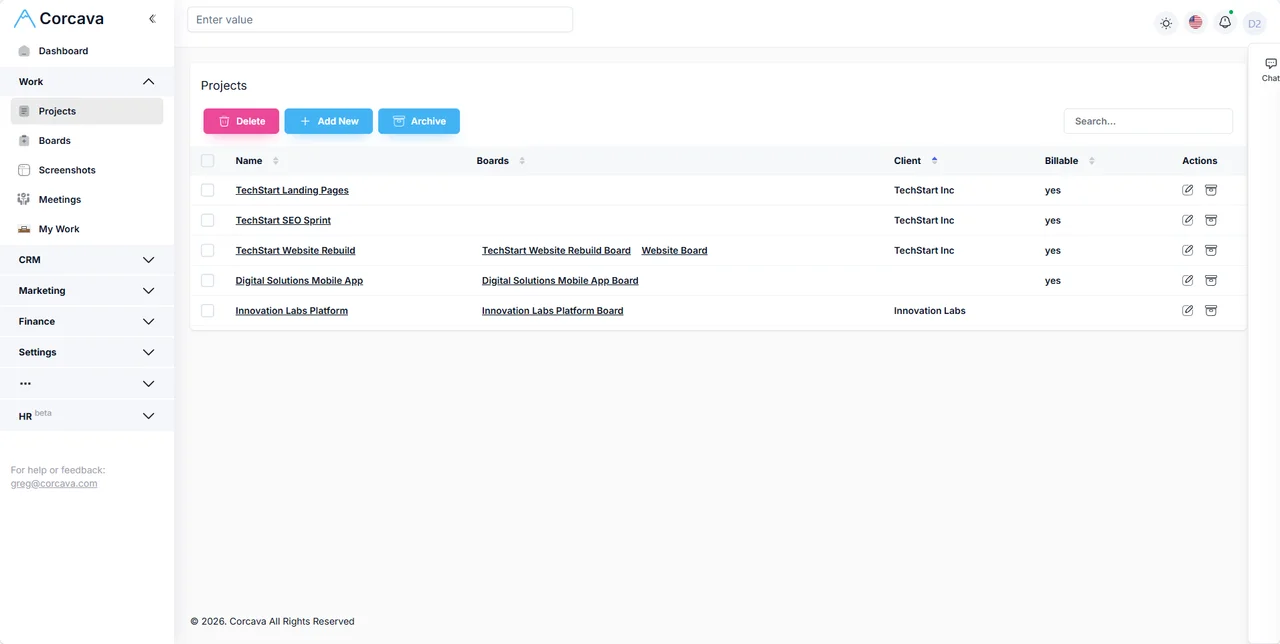Sort by Billable using the column arrows
Viewport: 1280px width, 644px height.
coord(1092,161)
